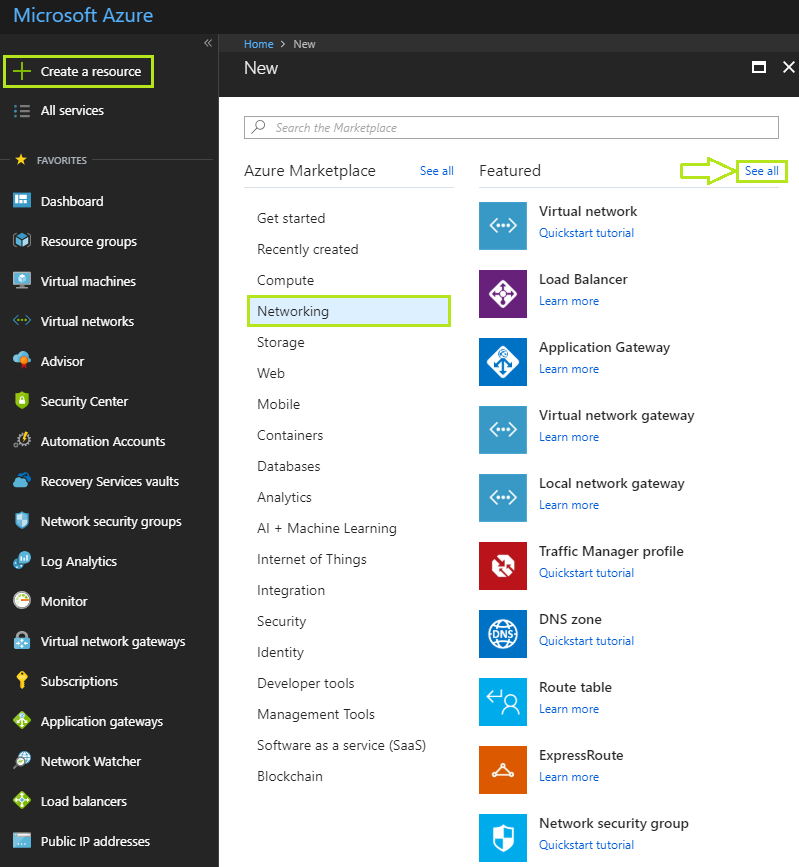Click the Create a resource plus icon

coord(22,71)
